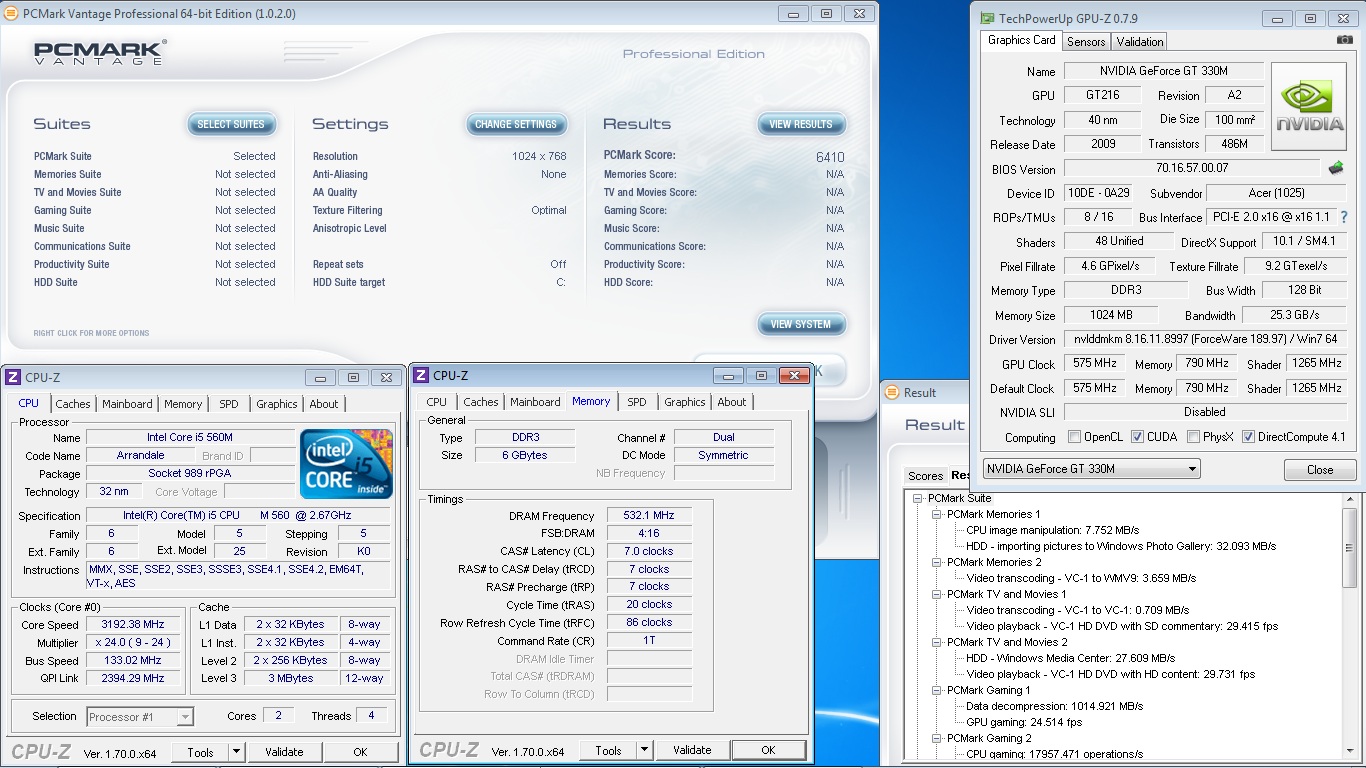This screenshot has width=1366, height=768.
Task: Click the VIEW RESULTS button
Action: [x=801, y=124]
